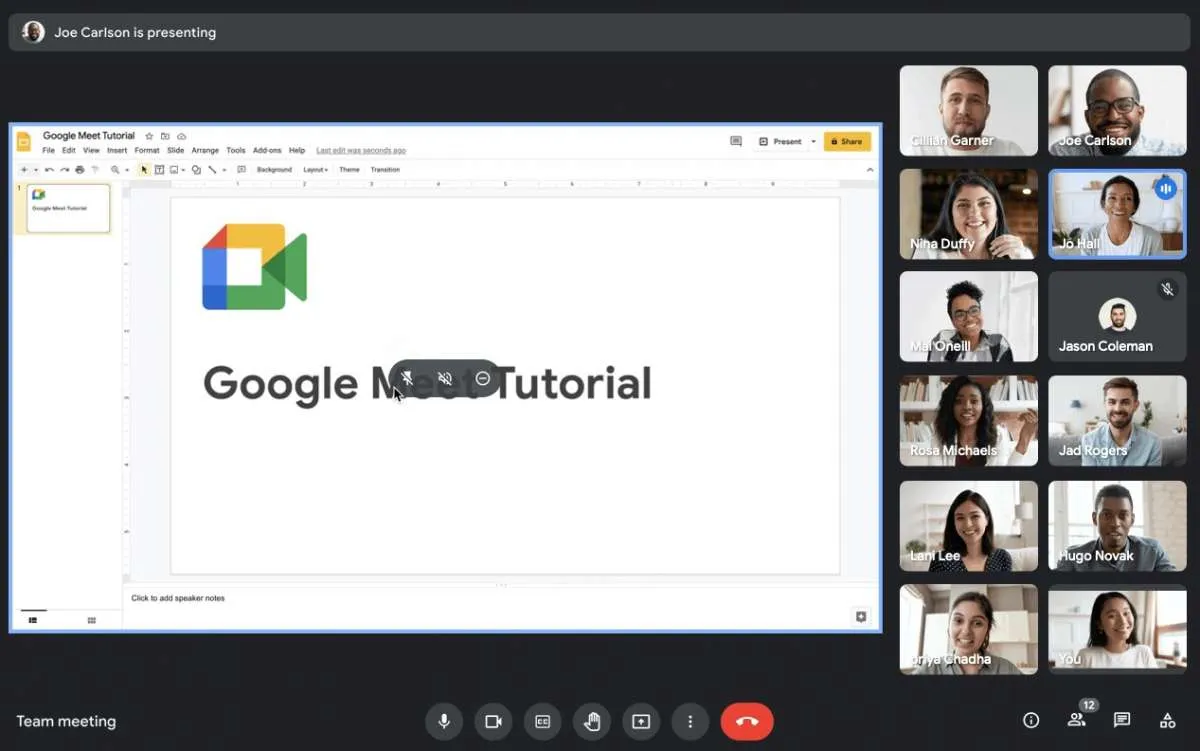Select the Line tool

[212, 169]
